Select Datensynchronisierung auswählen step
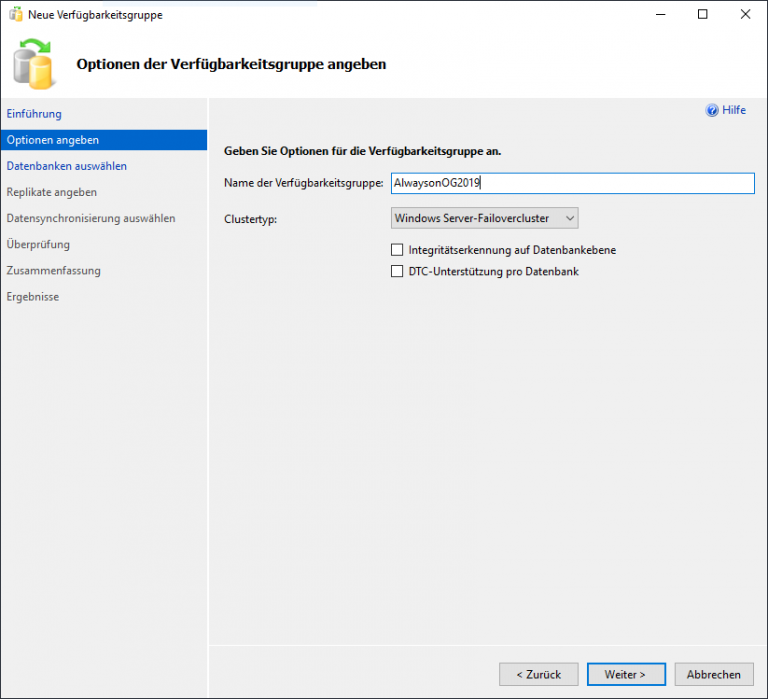Viewport: 768px width, 699px height. [91, 218]
